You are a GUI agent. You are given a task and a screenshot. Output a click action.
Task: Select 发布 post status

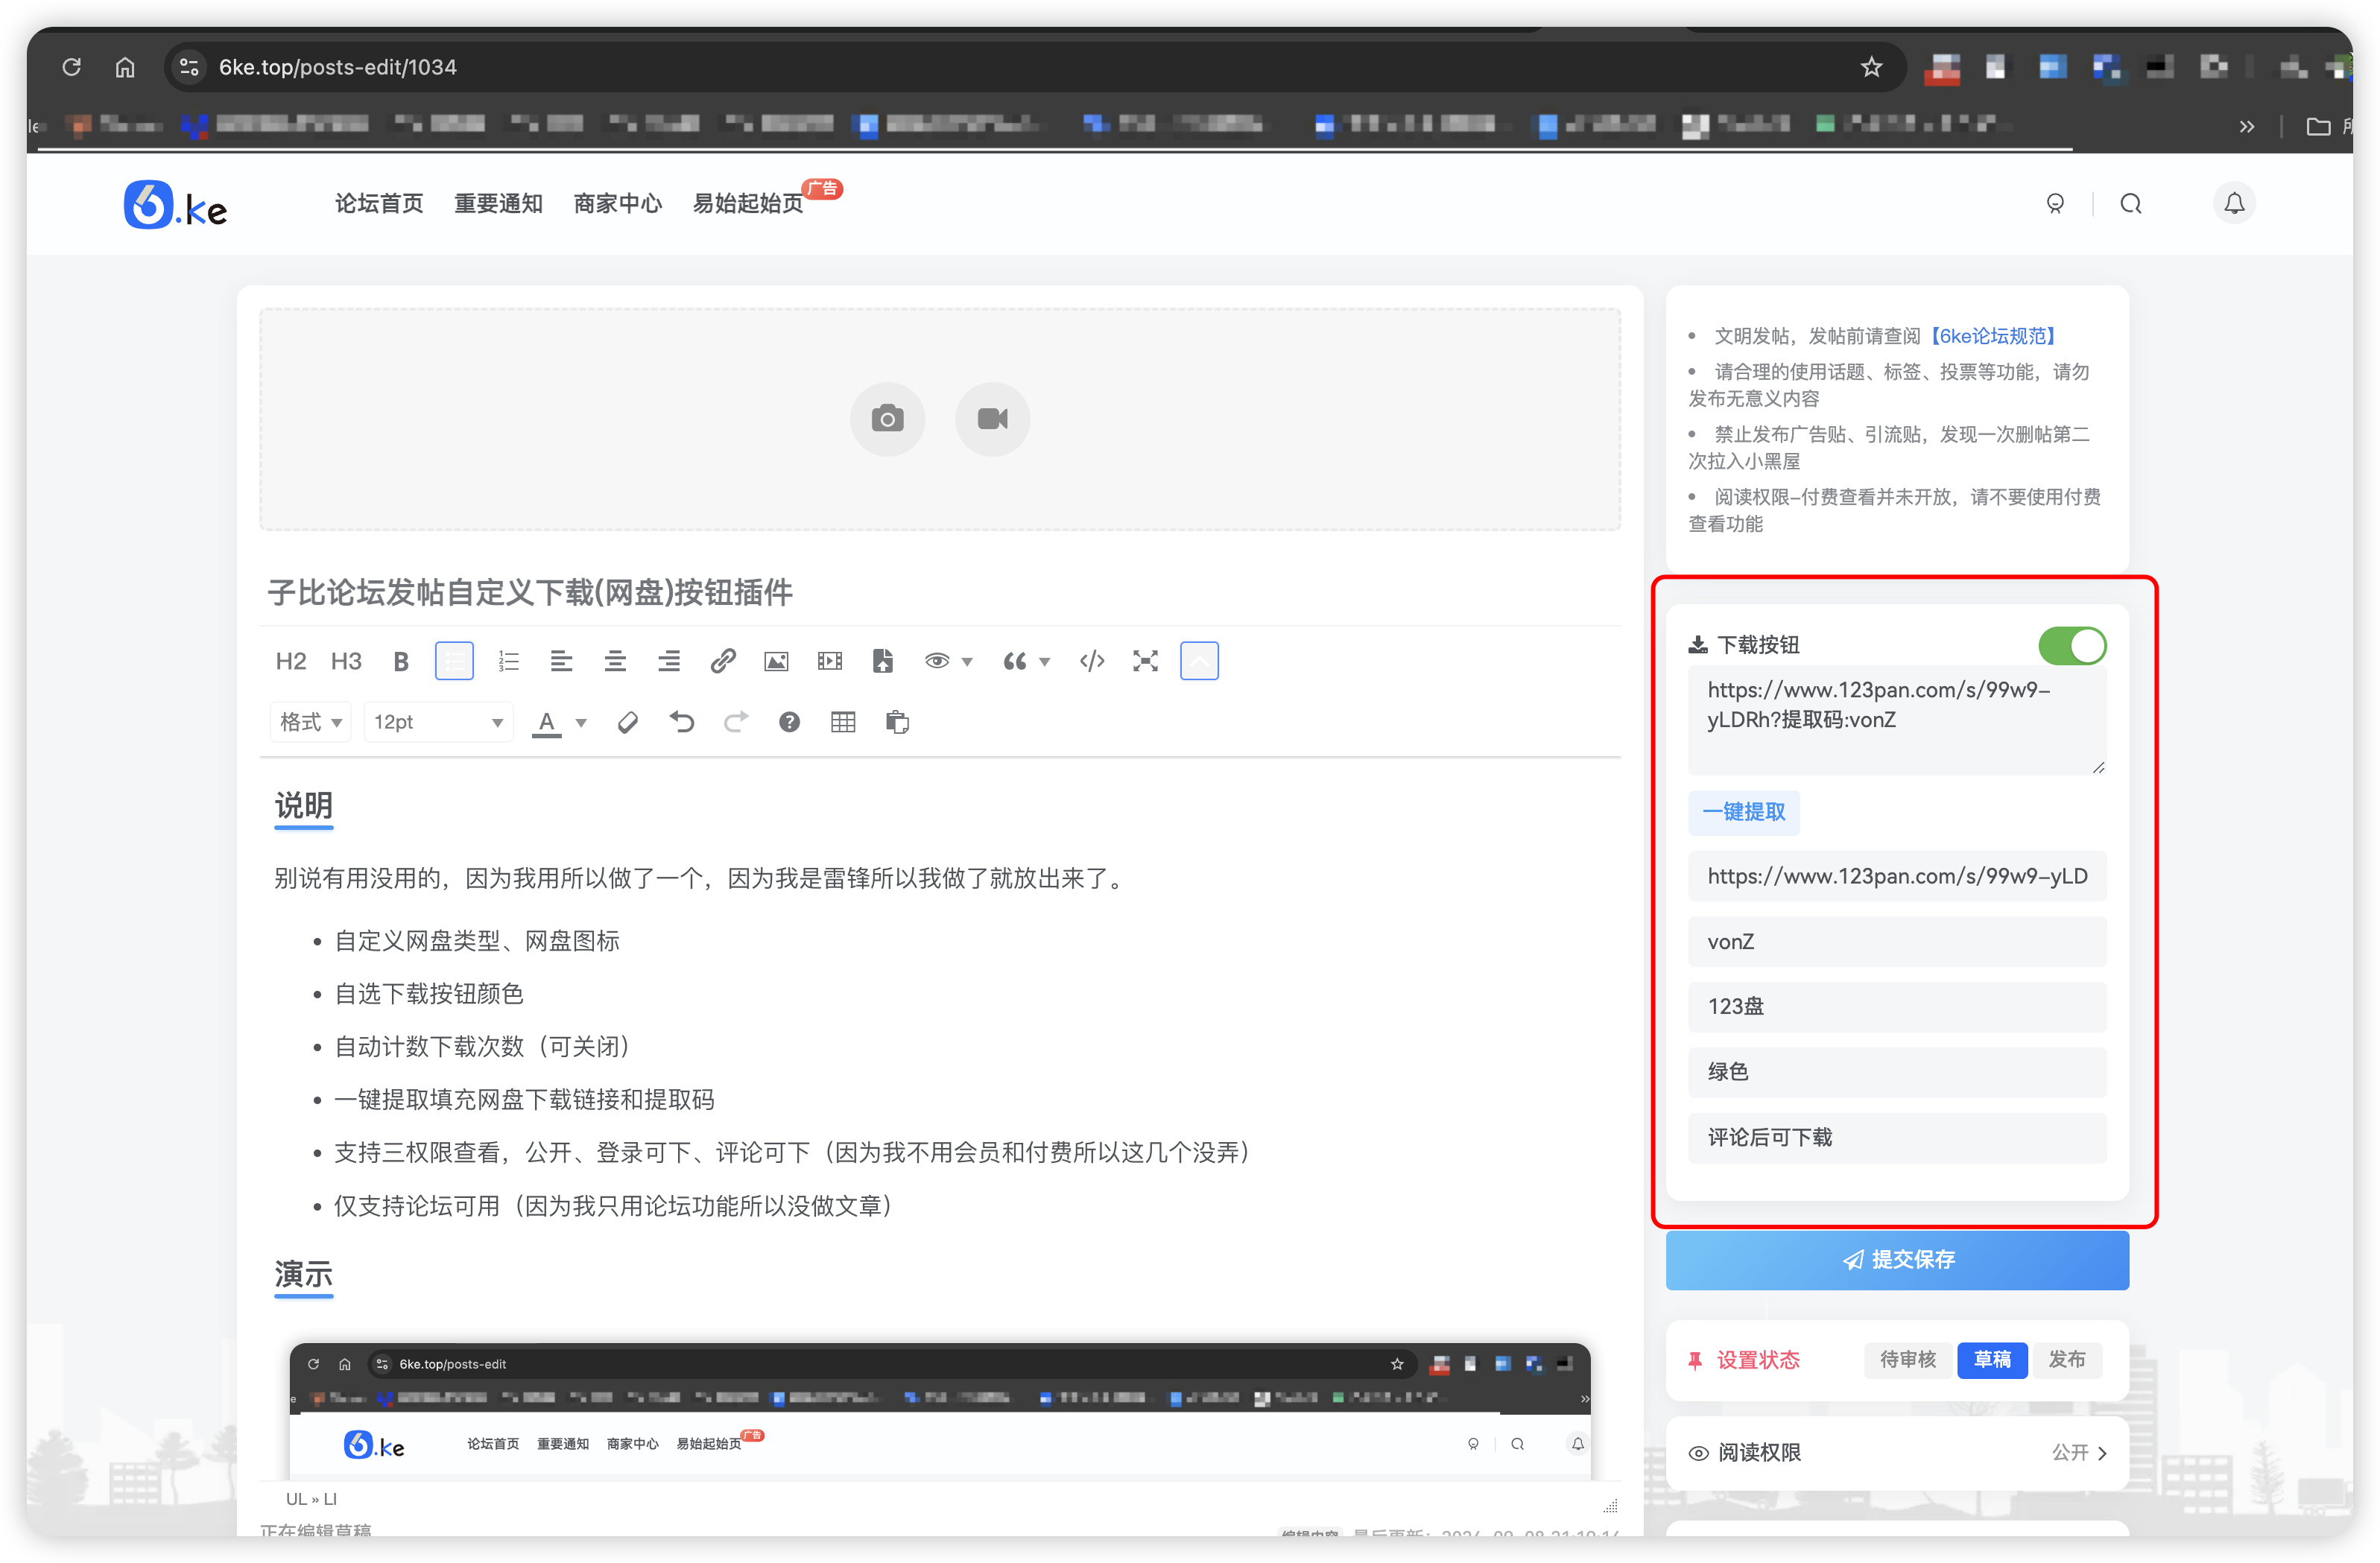tap(2067, 1360)
